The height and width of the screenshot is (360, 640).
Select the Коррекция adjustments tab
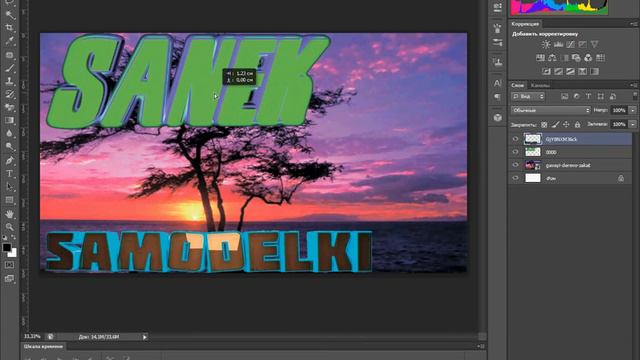pyautogui.click(x=525, y=24)
